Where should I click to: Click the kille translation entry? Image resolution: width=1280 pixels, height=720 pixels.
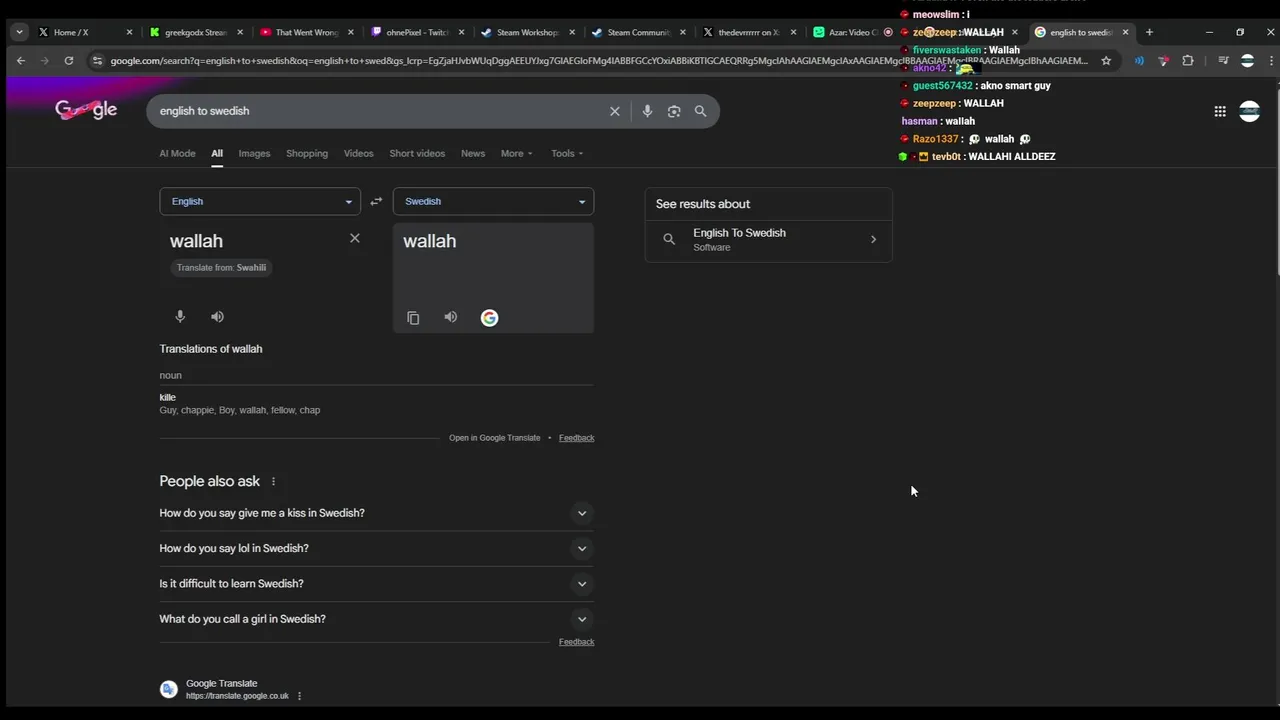(167, 397)
